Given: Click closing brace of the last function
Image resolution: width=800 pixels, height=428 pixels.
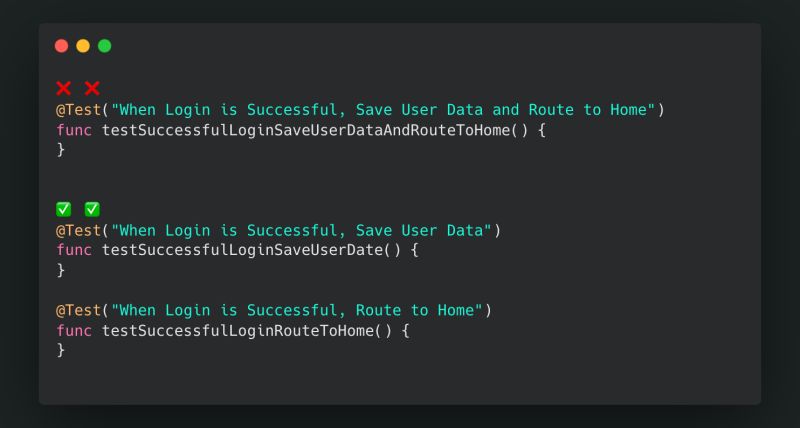Looking at the screenshot, I should [60, 350].
